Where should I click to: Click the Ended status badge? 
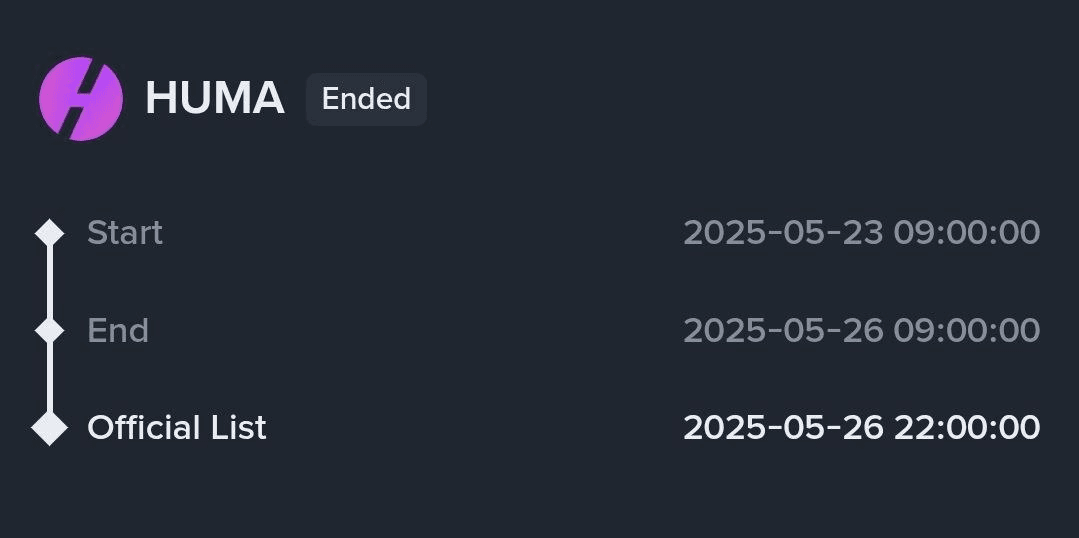[367, 99]
